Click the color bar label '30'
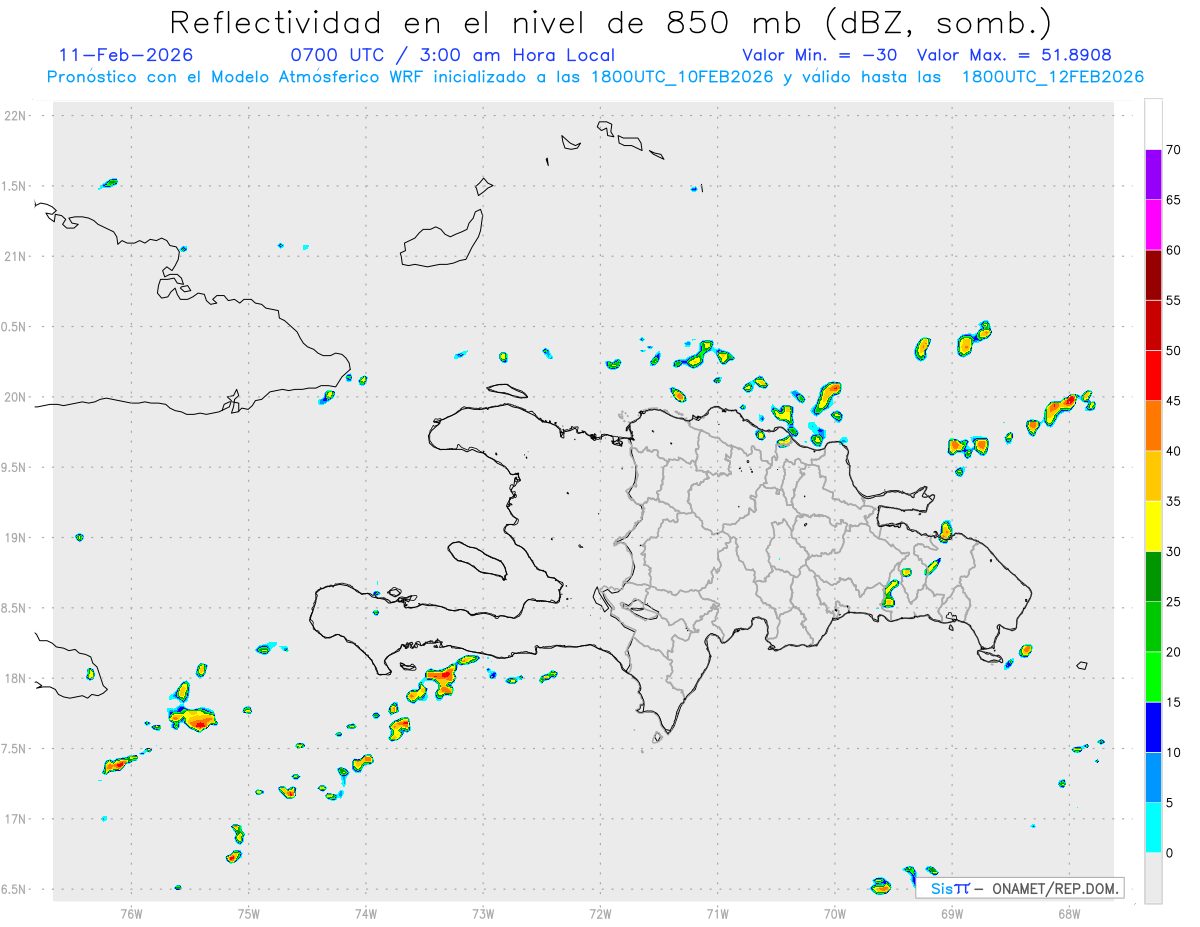The height and width of the screenshot is (927, 1200). 1175,551
